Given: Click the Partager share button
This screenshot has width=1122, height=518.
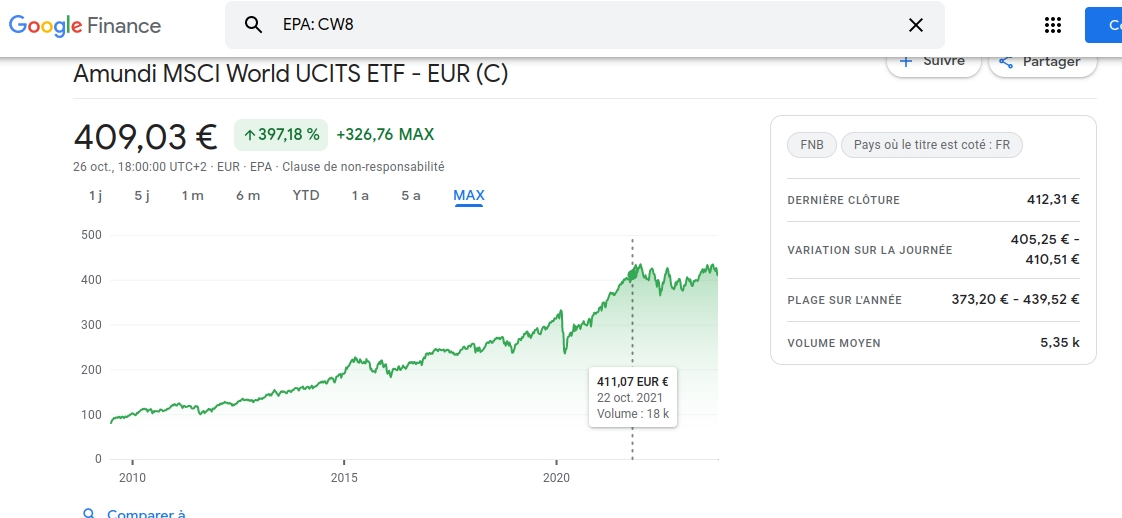Looking at the screenshot, I should coord(1042,62).
